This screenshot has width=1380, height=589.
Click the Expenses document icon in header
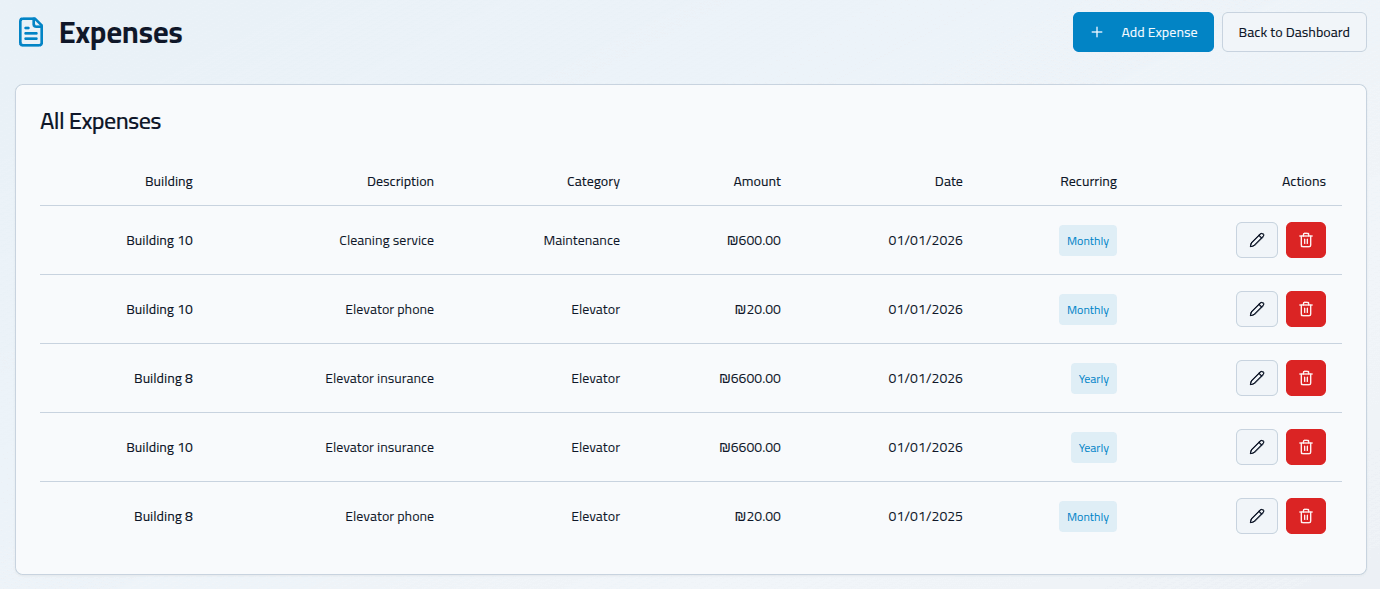(x=32, y=33)
